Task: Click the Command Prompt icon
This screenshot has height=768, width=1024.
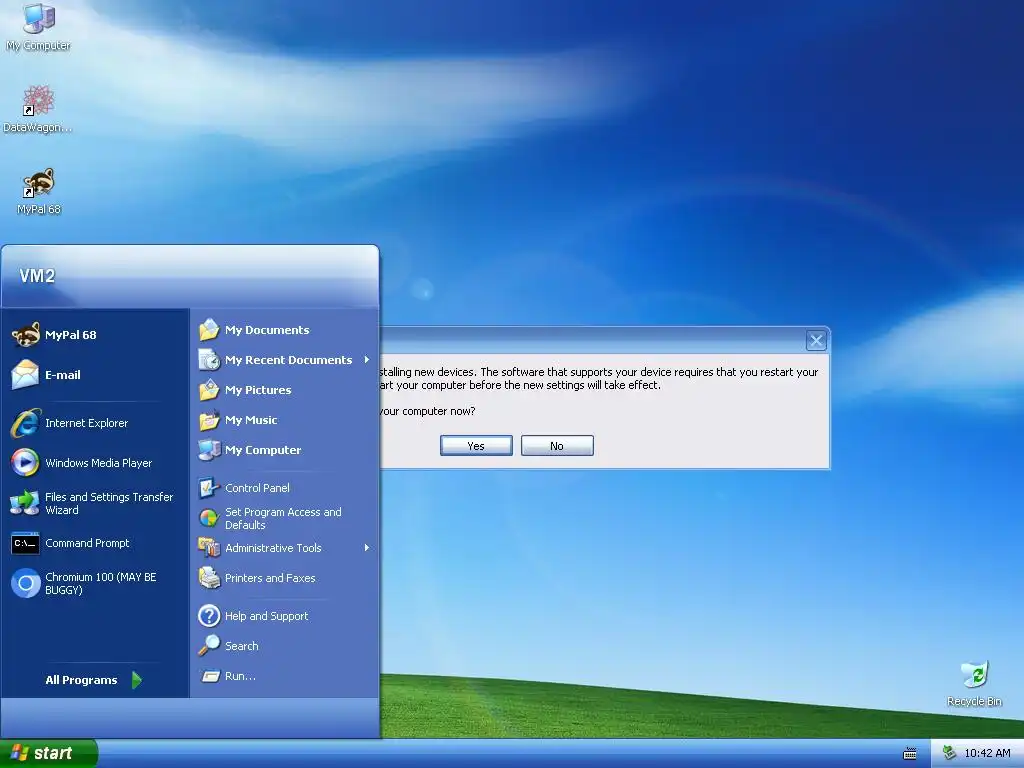Action: pyautogui.click(x=25, y=543)
